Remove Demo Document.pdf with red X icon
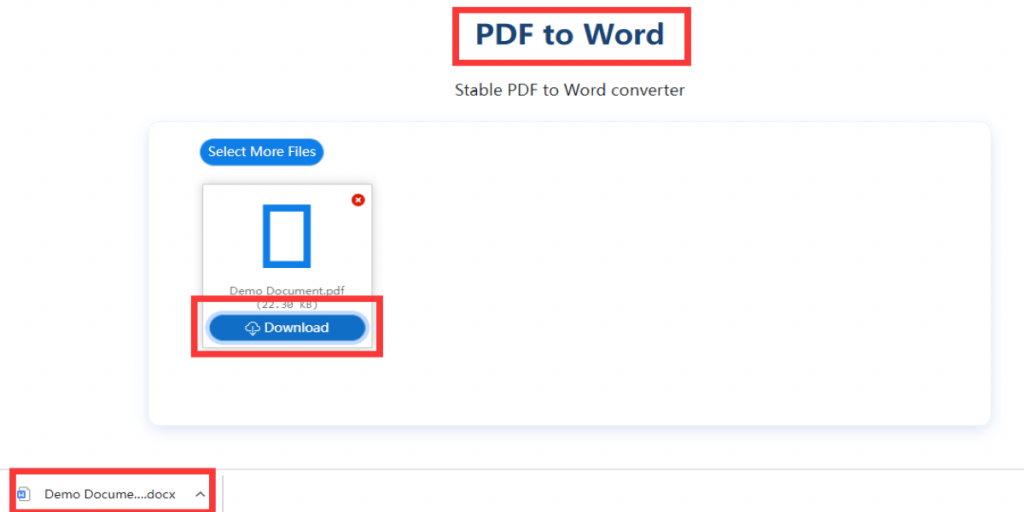 click(x=358, y=200)
